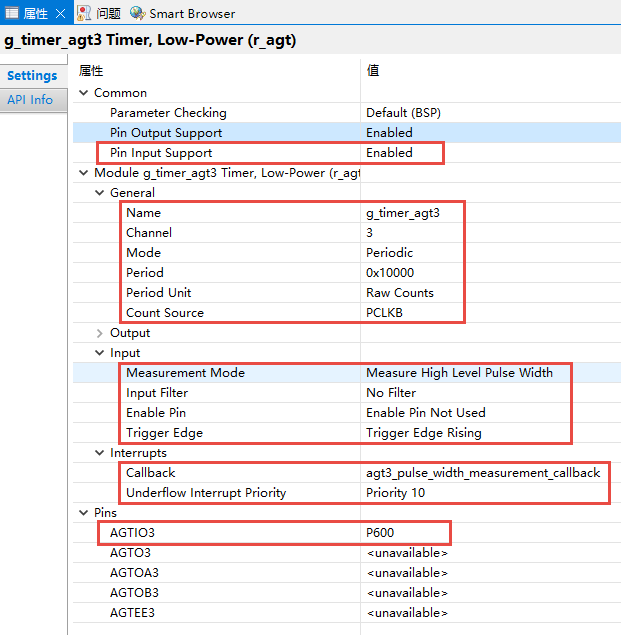Image resolution: width=621 pixels, height=635 pixels.
Task: Edit the g_timer_agt3 name value
Action: pyautogui.click(x=403, y=213)
